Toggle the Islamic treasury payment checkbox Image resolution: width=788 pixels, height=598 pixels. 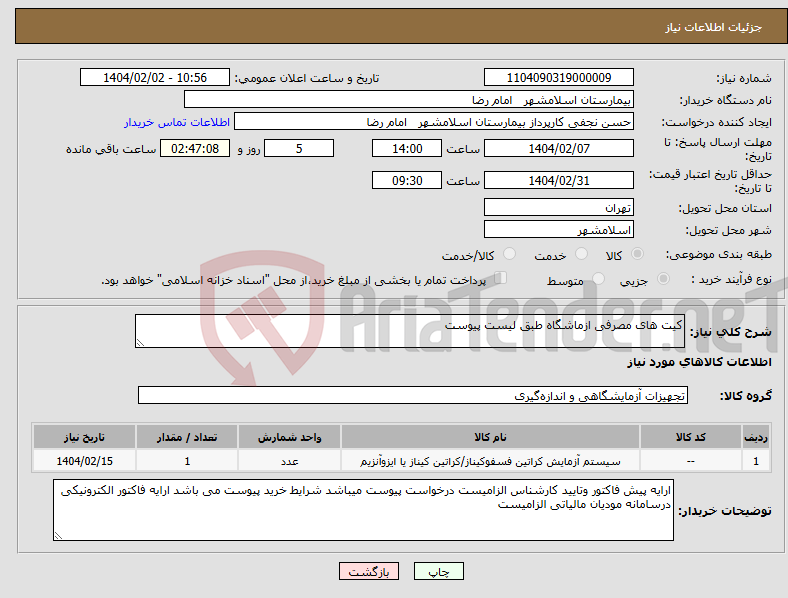point(500,278)
